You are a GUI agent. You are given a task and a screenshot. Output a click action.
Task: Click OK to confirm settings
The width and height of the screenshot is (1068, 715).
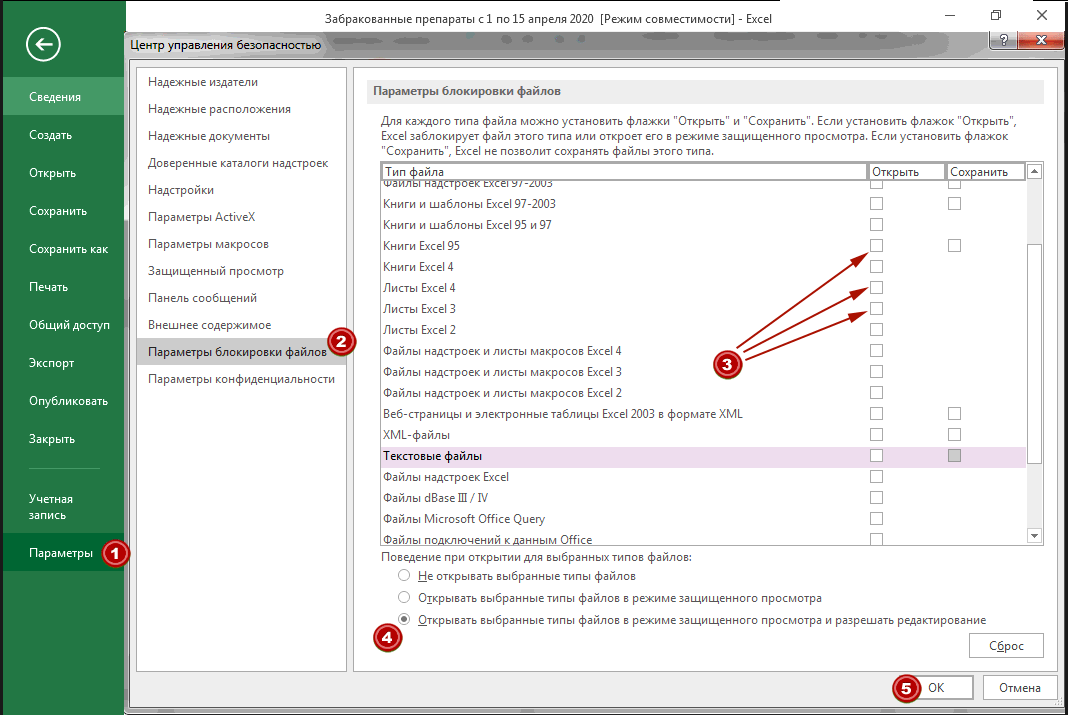937,688
